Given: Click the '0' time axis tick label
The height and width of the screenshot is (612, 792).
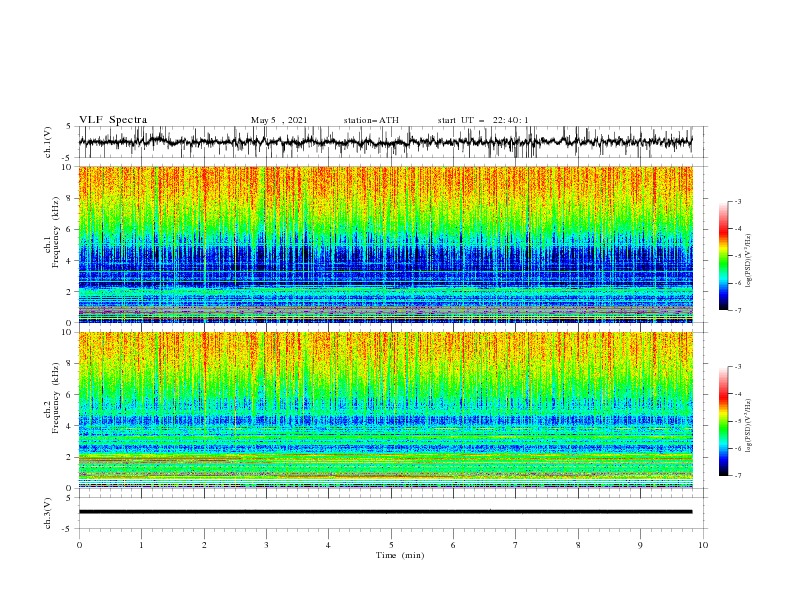Looking at the screenshot, I should coord(79,545).
